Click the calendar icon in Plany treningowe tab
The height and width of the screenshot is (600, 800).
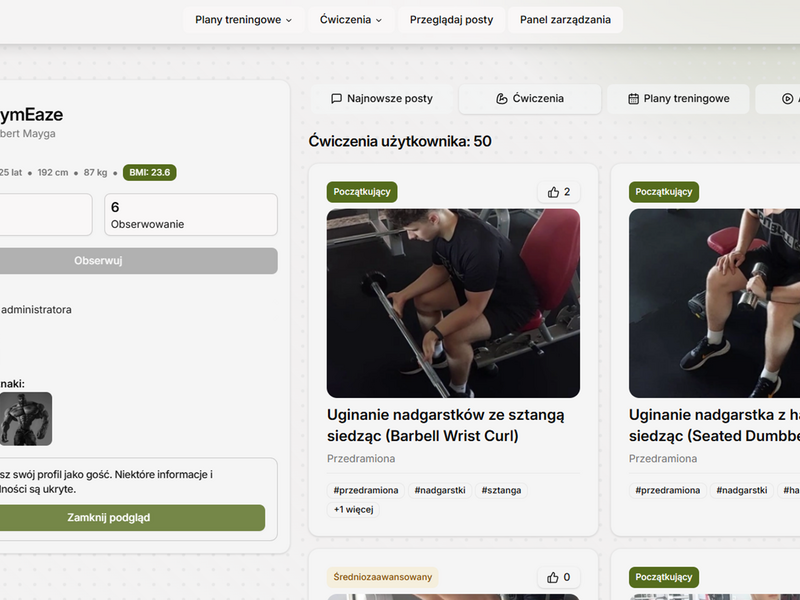click(x=633, y=99)
